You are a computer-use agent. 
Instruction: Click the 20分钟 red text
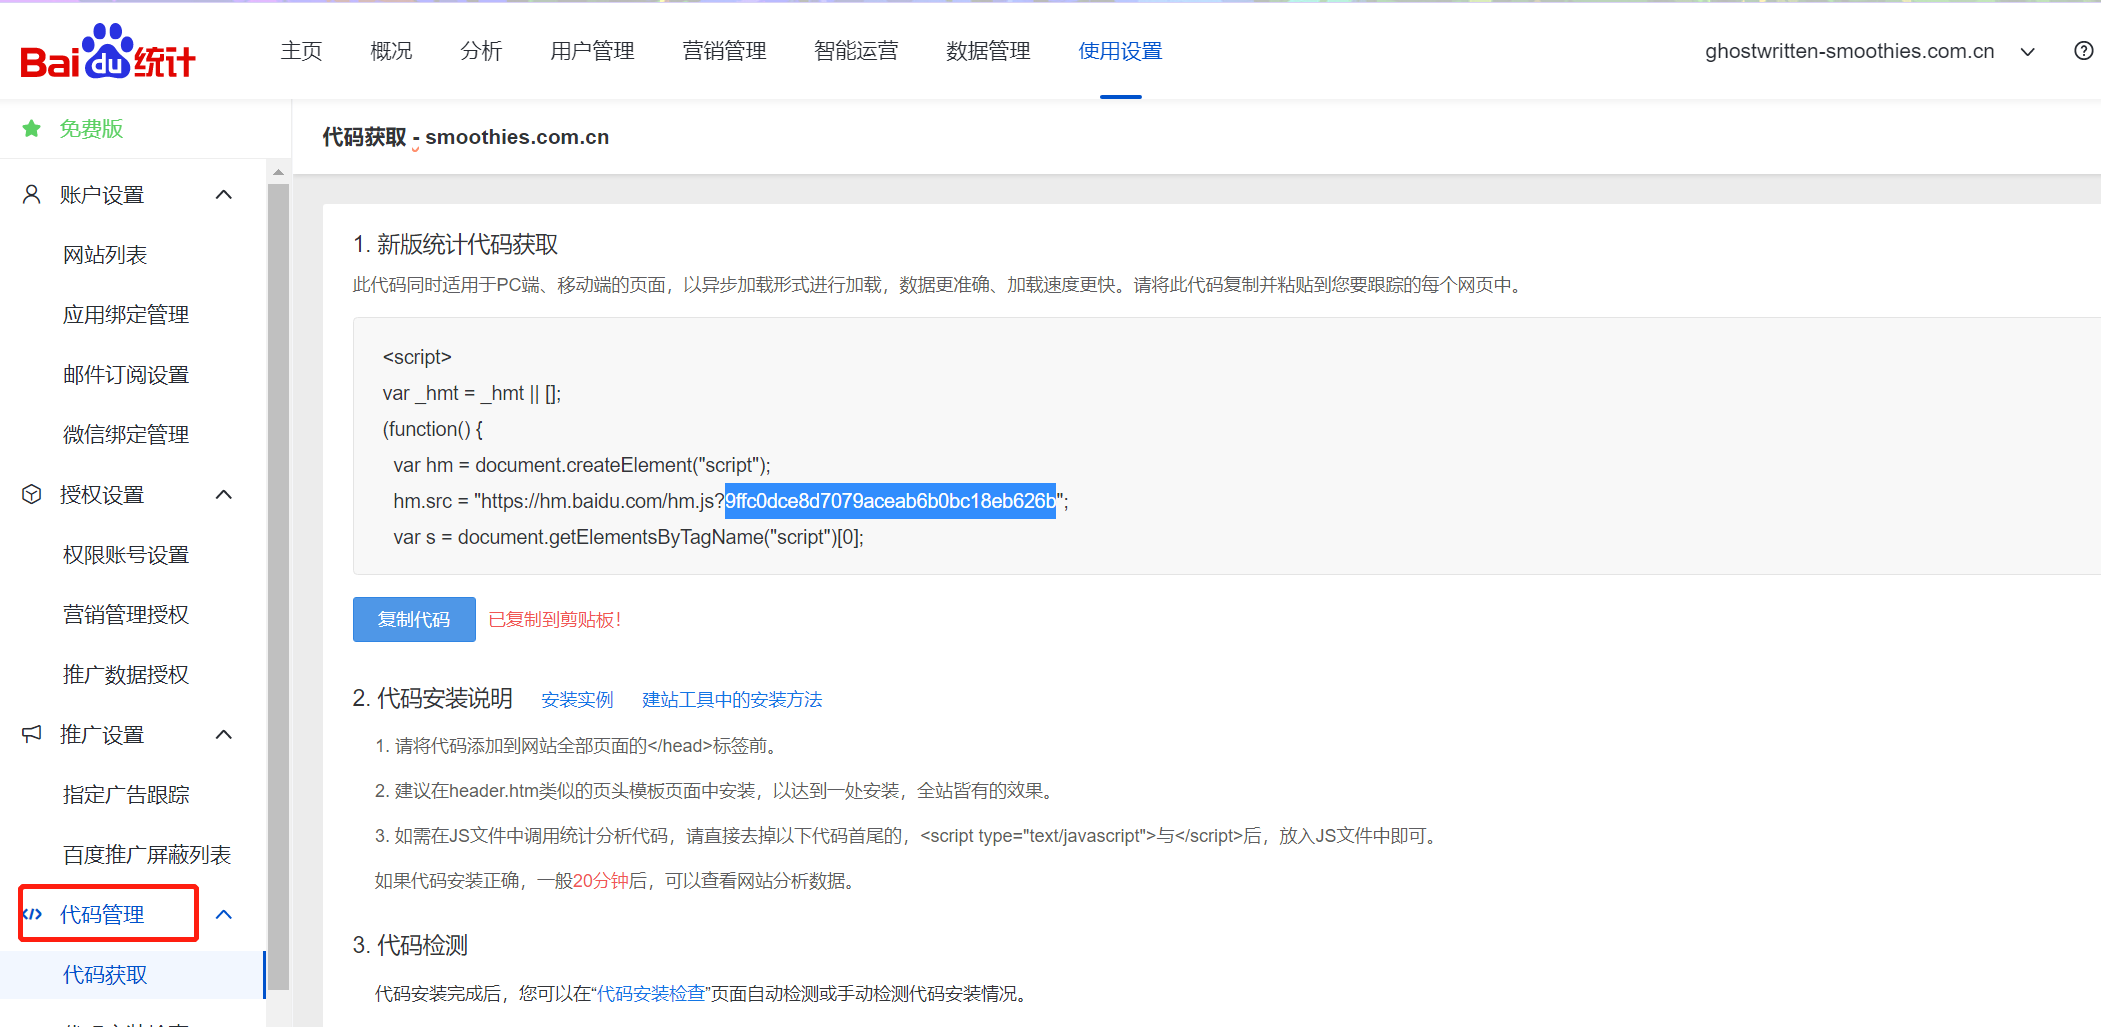pos(601,881)
